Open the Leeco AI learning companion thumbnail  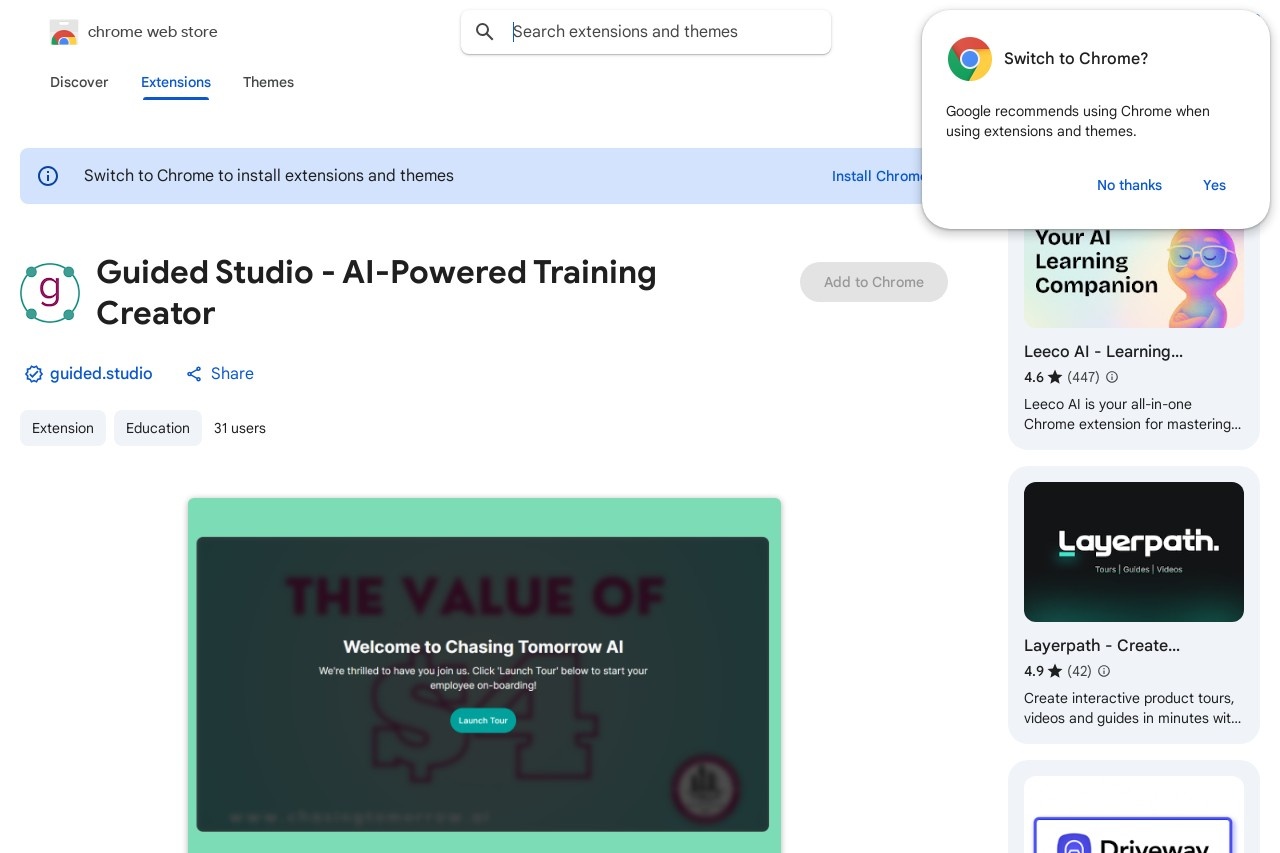(1134, 278)
